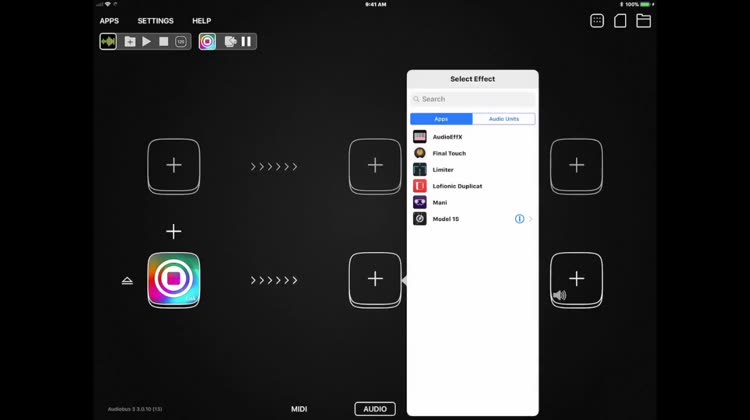Start playback with the play button
750x420 pixels.
click(146, 42)
